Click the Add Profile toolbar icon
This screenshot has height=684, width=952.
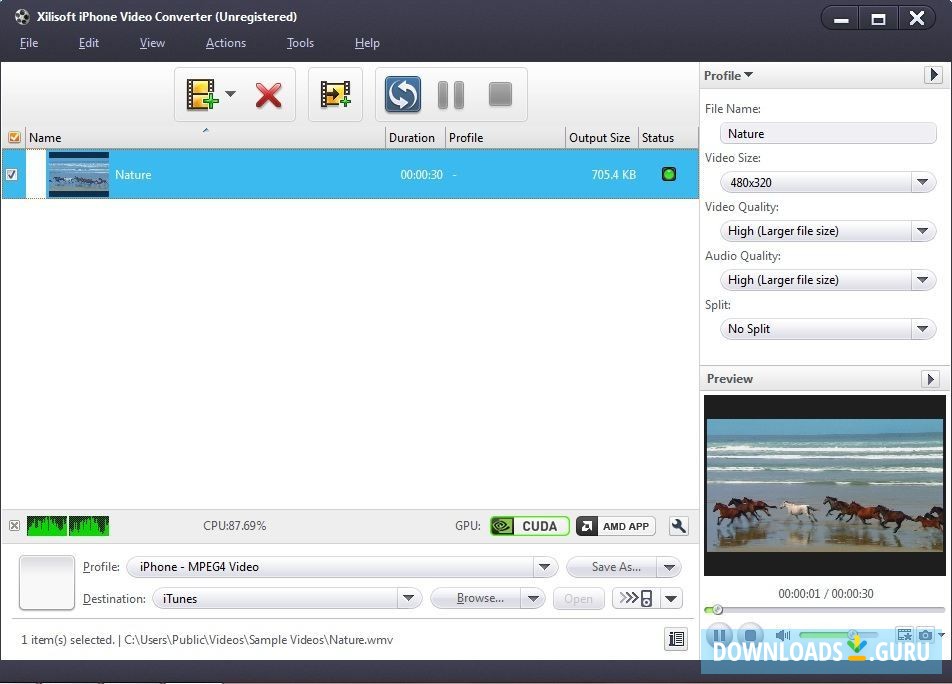click(x=335, y=95)
